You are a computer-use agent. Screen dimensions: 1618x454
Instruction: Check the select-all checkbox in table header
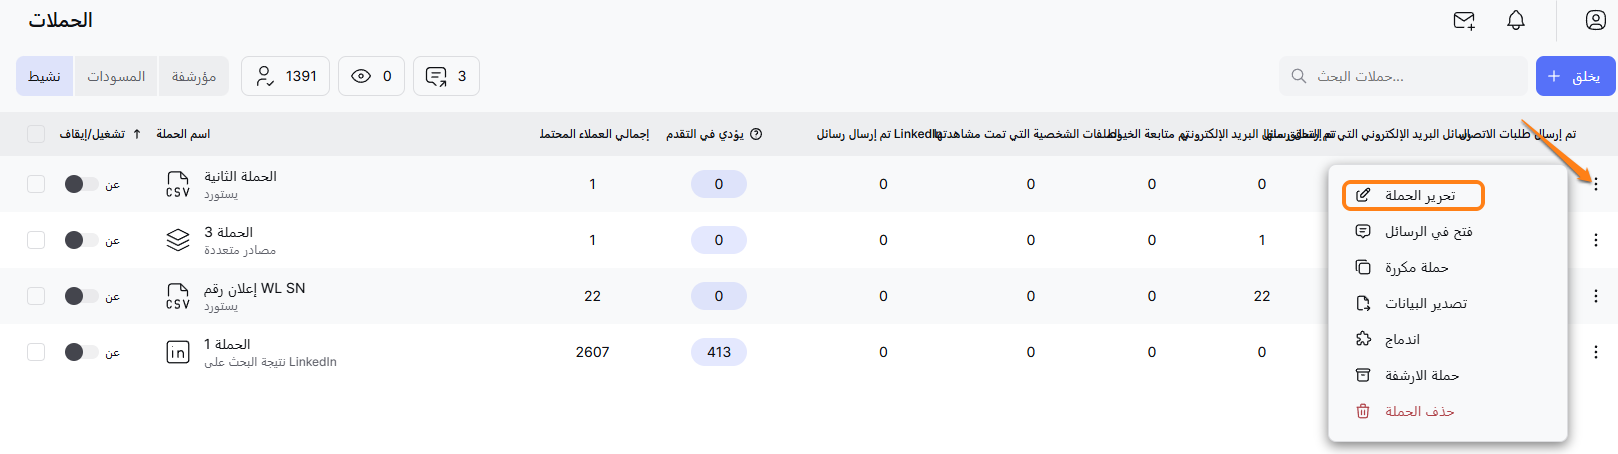pos(36,134)
